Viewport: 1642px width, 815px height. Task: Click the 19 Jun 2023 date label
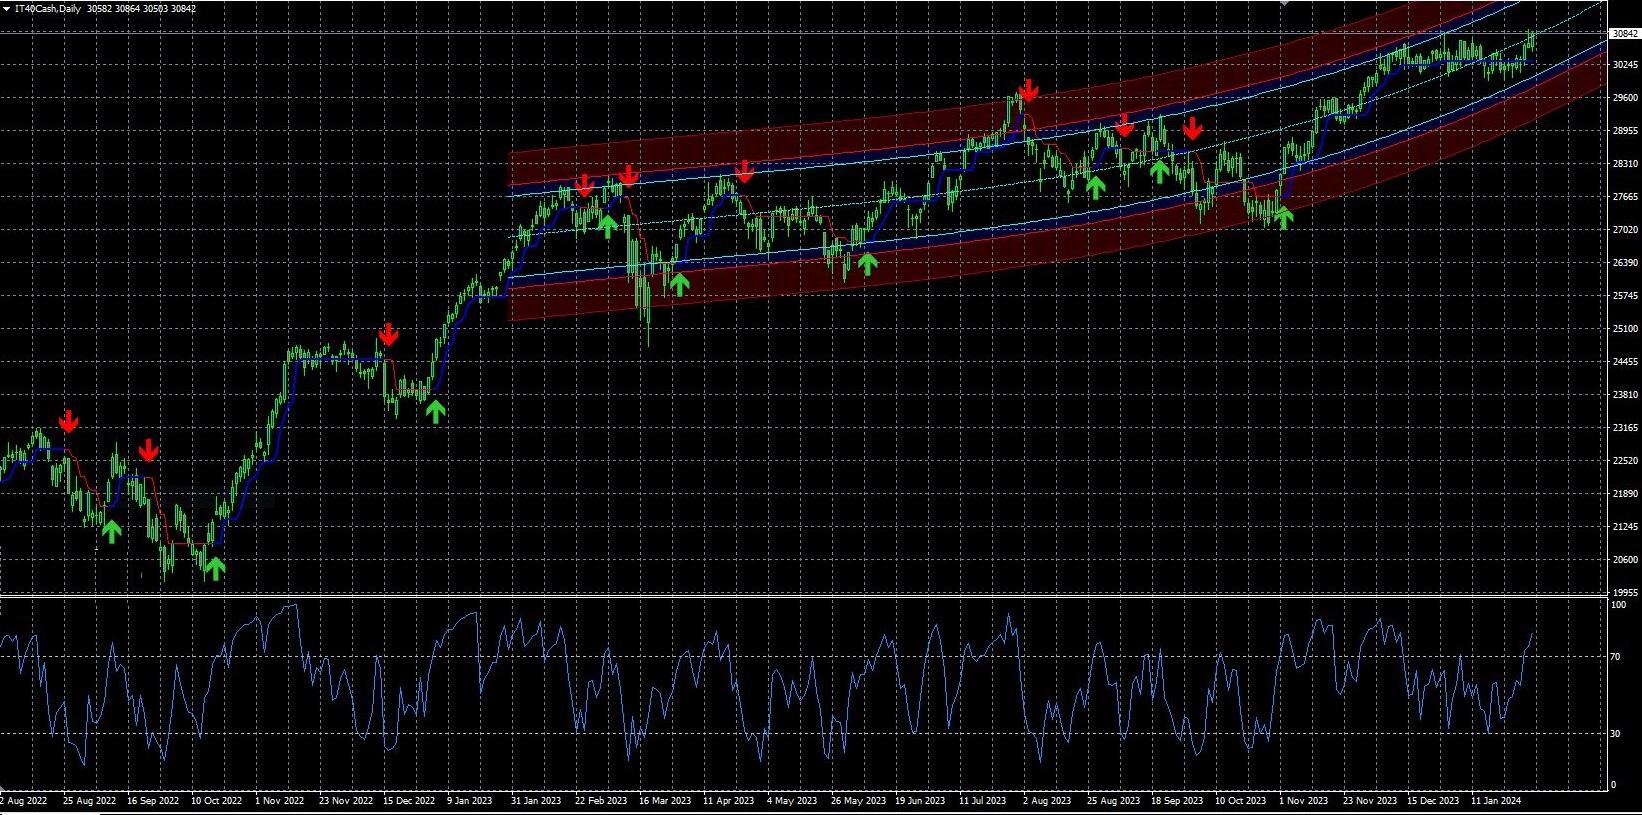coord(920,801)
